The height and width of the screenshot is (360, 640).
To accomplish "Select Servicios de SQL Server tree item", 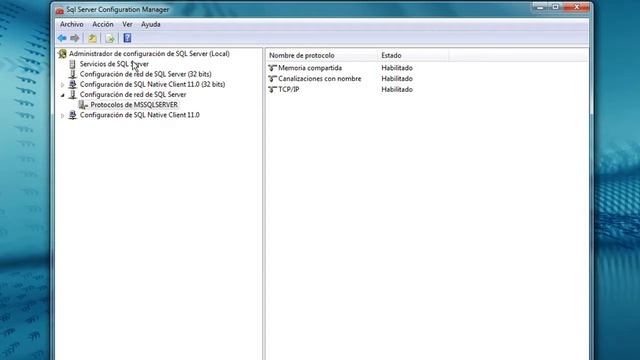I will click(114, 64).
